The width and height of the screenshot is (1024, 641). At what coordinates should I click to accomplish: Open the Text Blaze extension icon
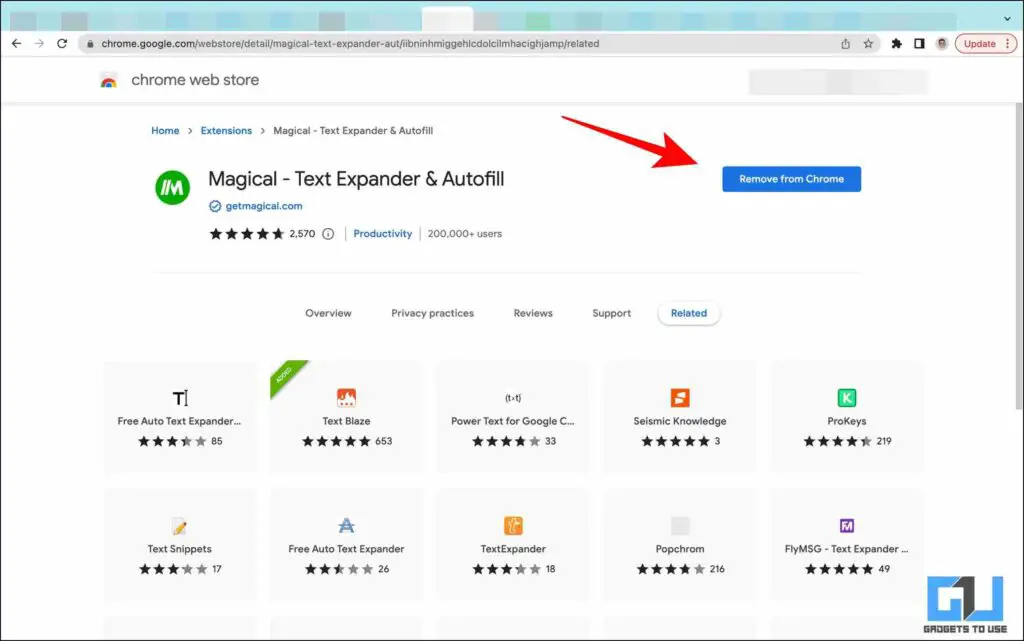click(346, 398)
